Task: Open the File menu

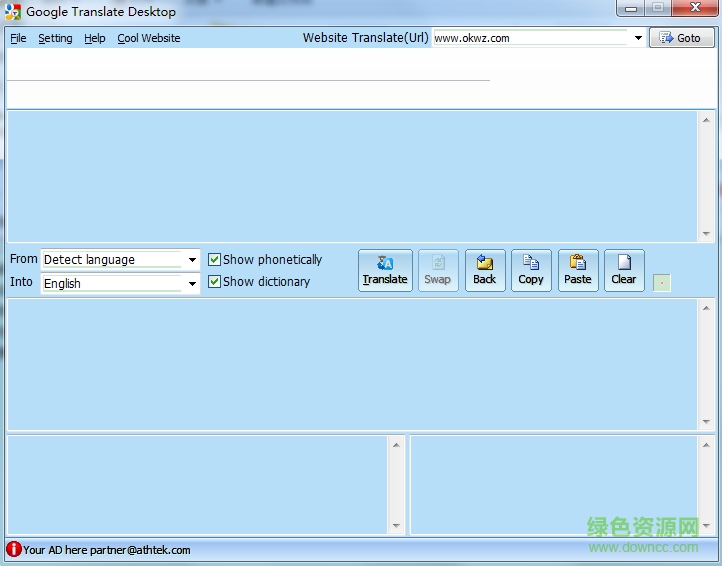Action: tap(18, 38)
